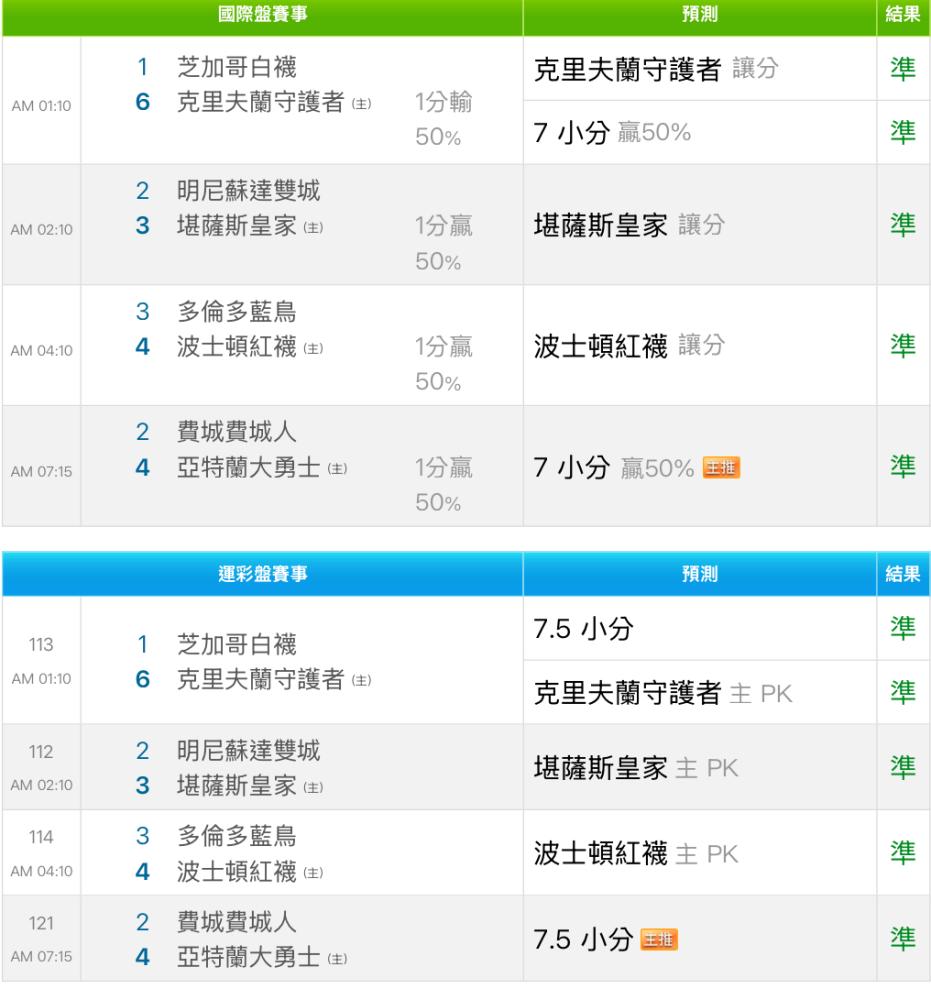This screenshot has width=931, height=1000.
Task: Click the 準 result for 波士頓紅襪 讓分
Action: [903, 346]
